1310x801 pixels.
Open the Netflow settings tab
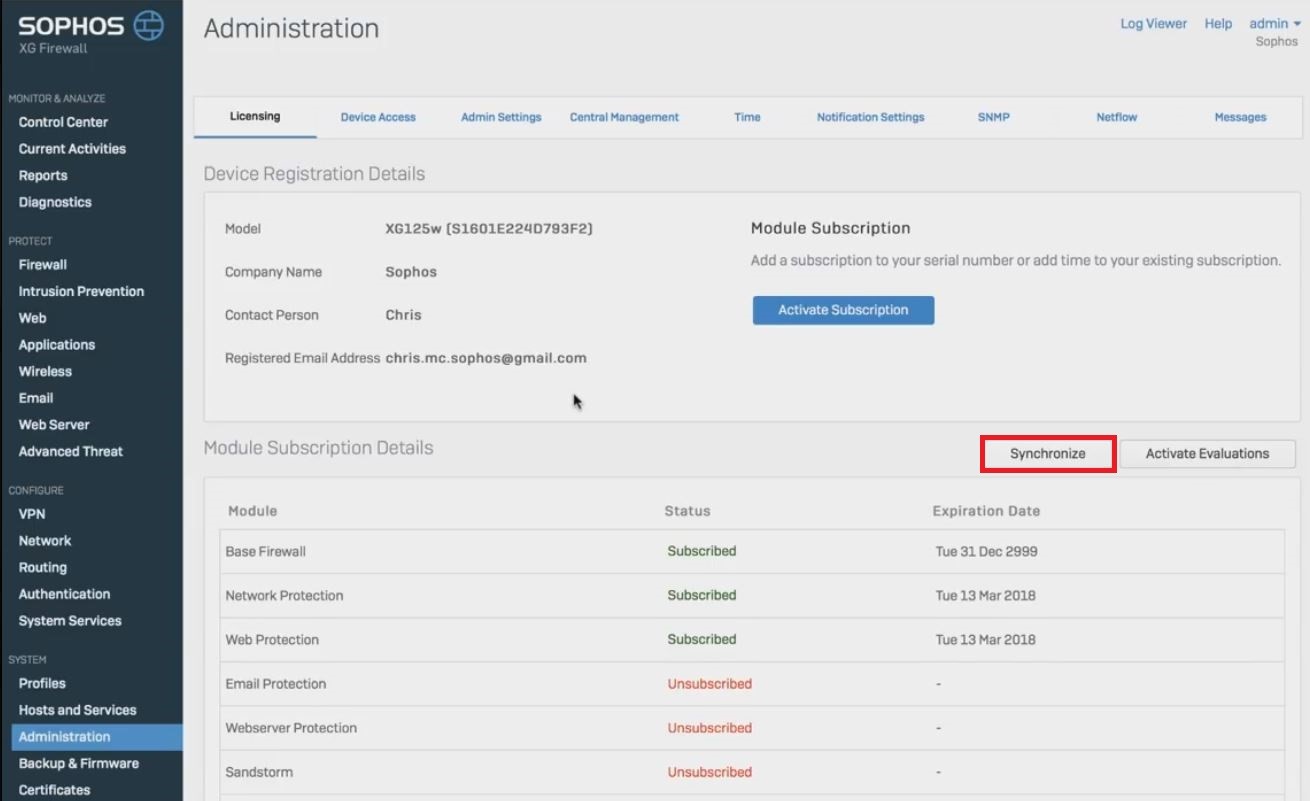[1115, 116]
